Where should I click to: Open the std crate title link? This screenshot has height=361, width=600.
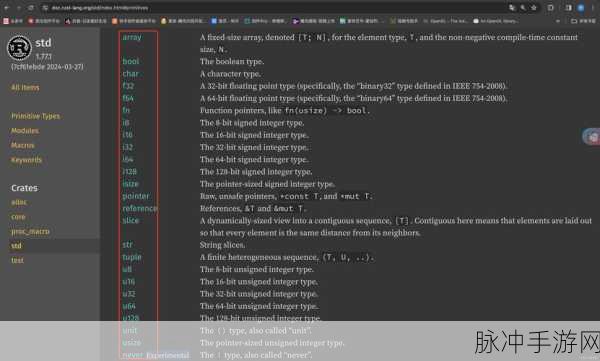click(43, 43)
